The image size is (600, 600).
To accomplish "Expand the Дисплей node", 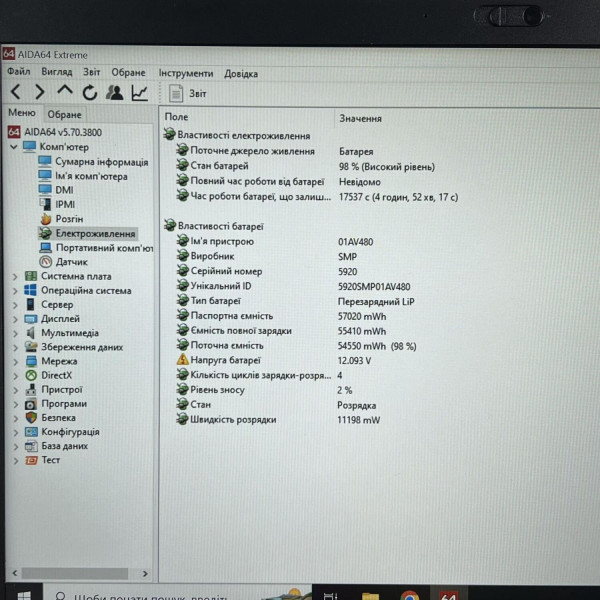I will [x=15, y=319].
